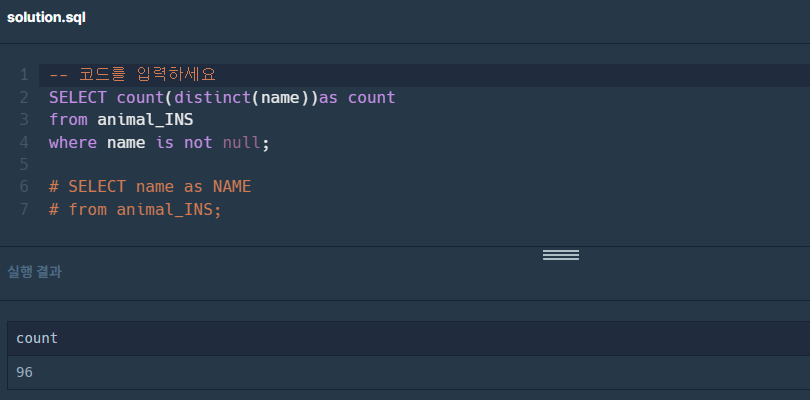Image resolution: width=810 pixels, height=400 pixels.
Task: Click animal_INS table name on line 3
Action: click(x=145, y=120)
